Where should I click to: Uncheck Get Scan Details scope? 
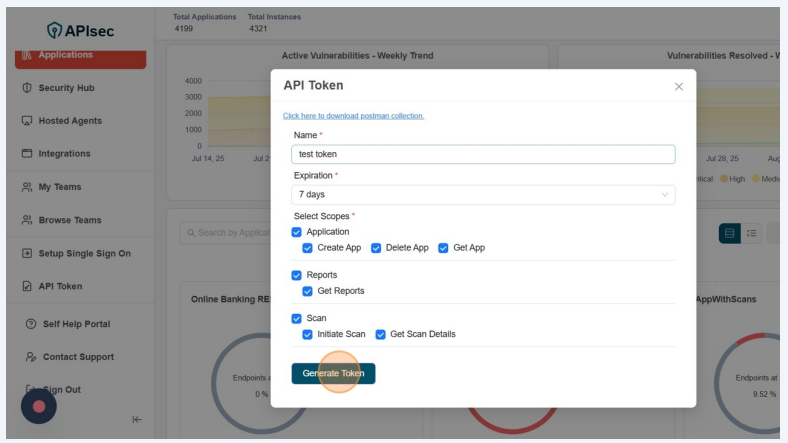(x=380, y=335)
